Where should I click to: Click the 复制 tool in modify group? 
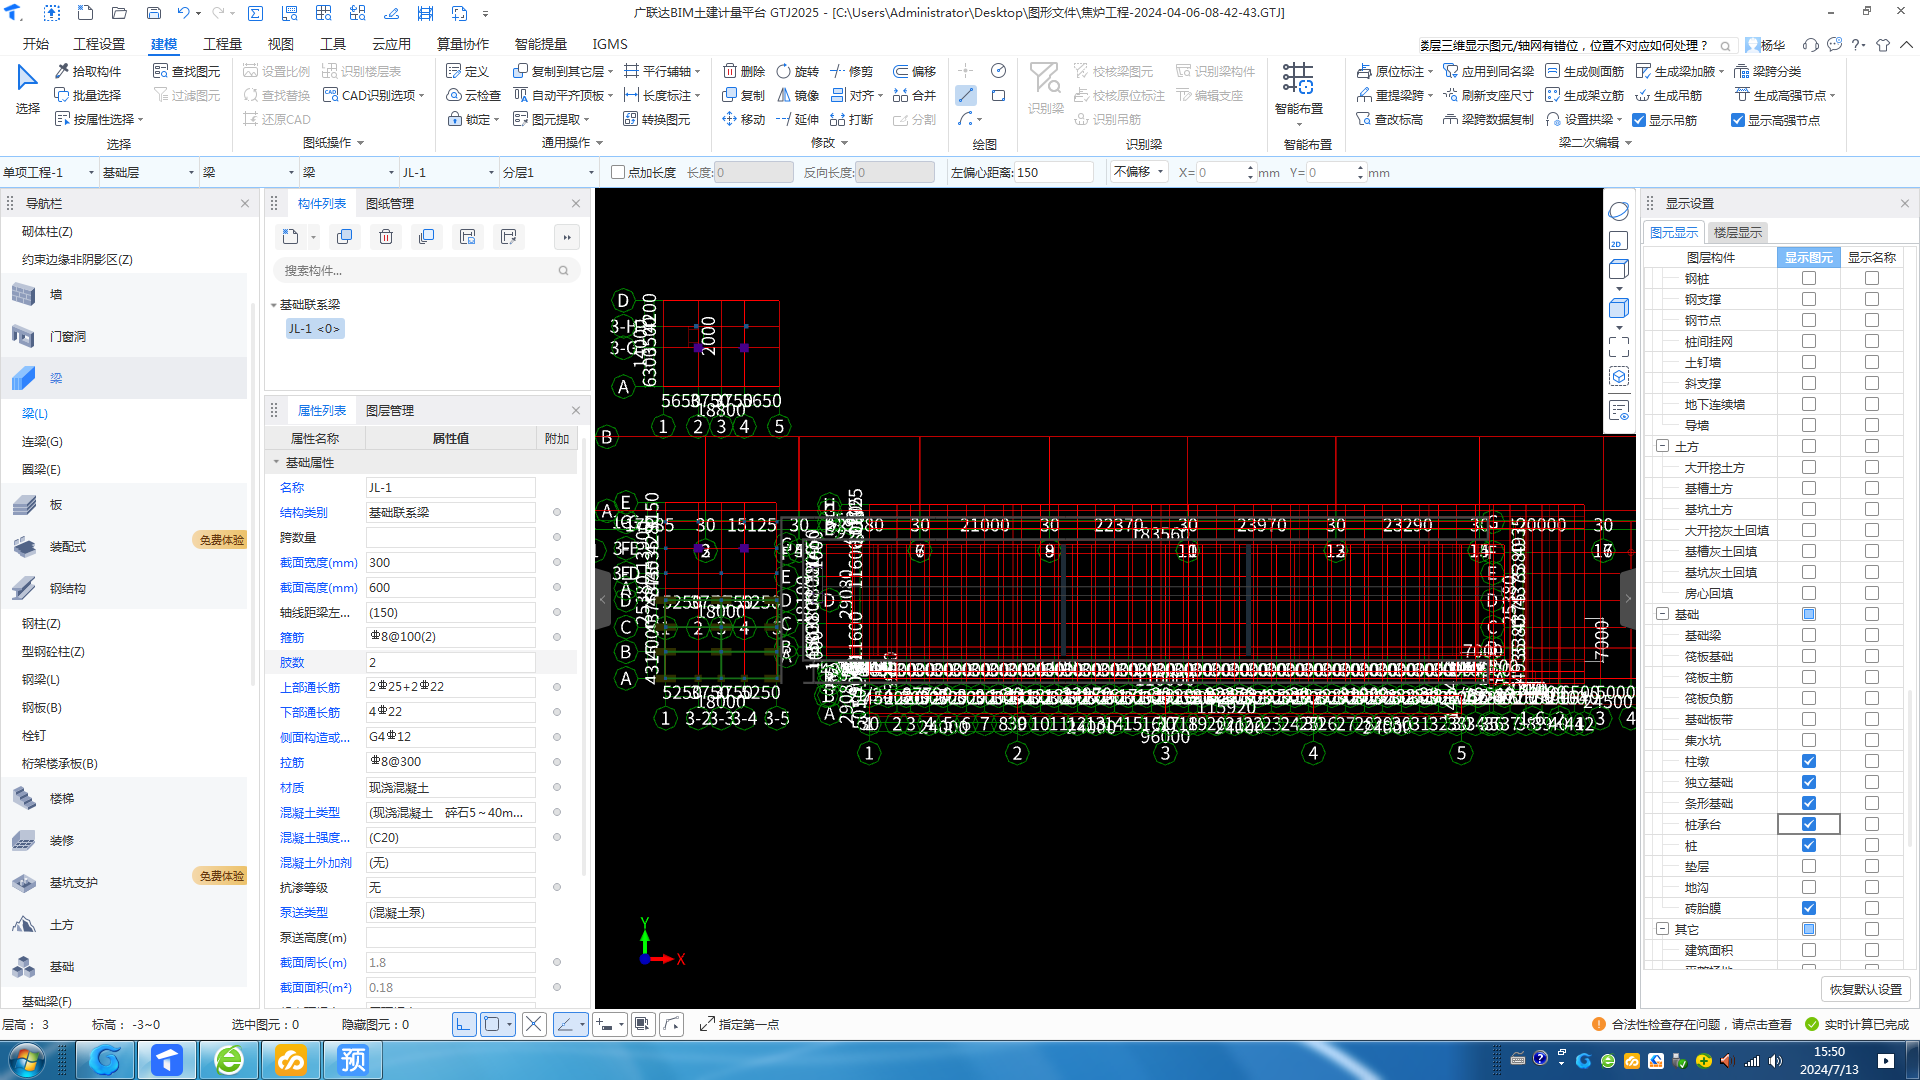744,95
